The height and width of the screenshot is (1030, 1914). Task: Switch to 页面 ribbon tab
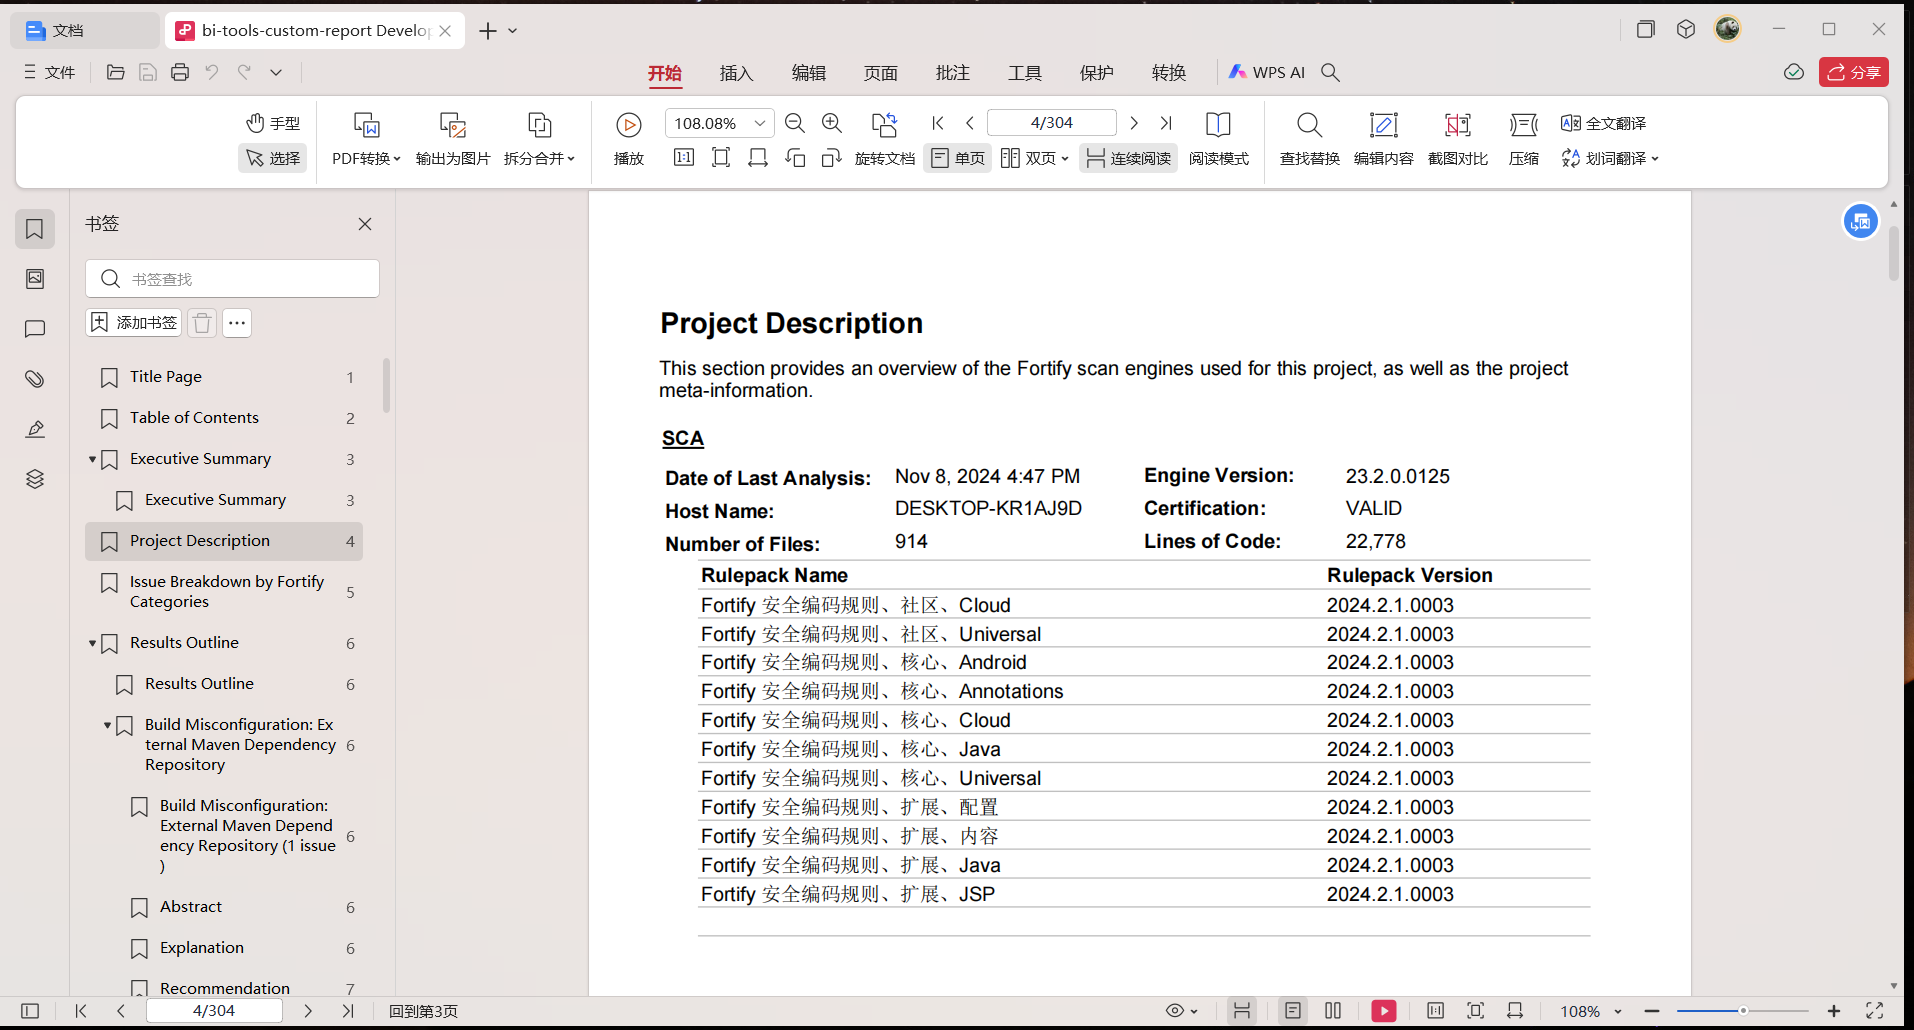[x=880, y=73]
